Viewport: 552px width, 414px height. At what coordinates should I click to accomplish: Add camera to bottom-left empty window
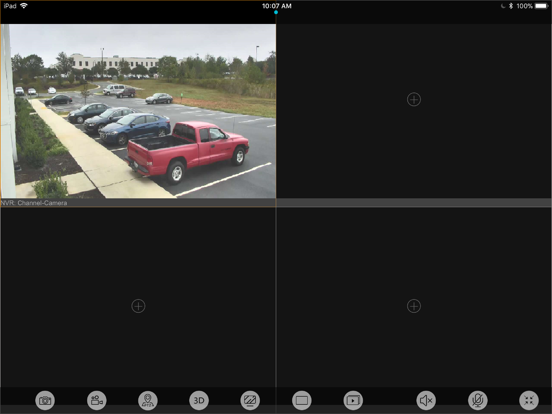click(x=138, y=306)
